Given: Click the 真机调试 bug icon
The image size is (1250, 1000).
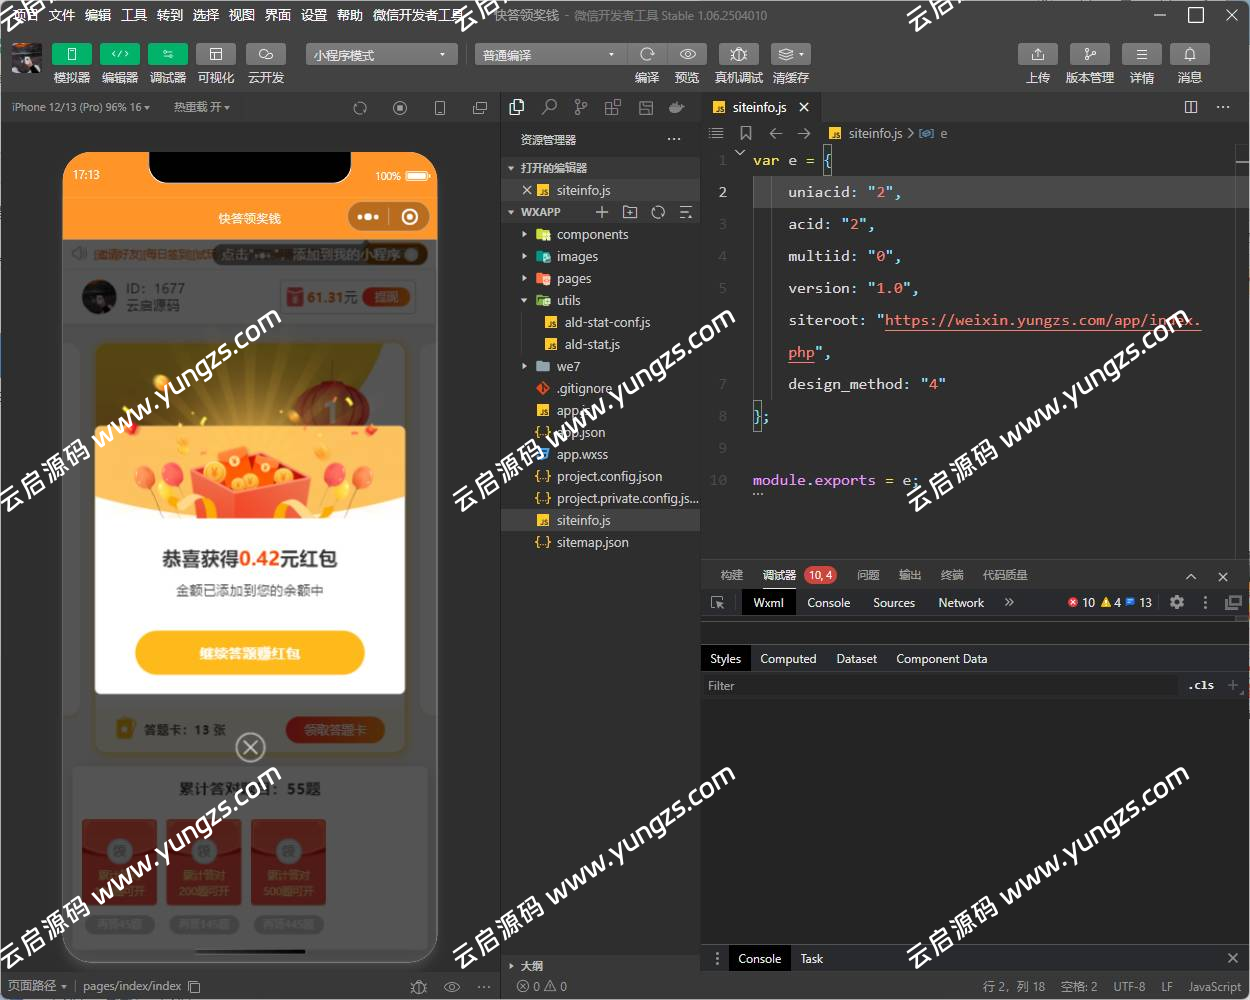Looking at the screenshot, I should point(738,54).
